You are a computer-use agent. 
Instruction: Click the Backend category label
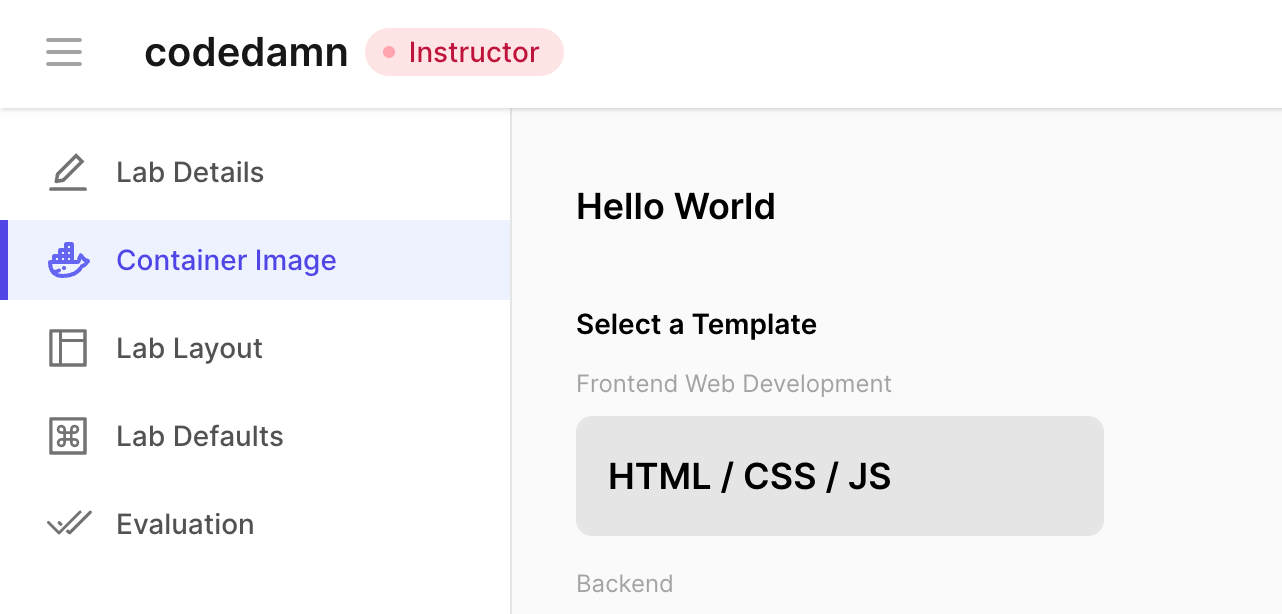[x=624, y=583]
